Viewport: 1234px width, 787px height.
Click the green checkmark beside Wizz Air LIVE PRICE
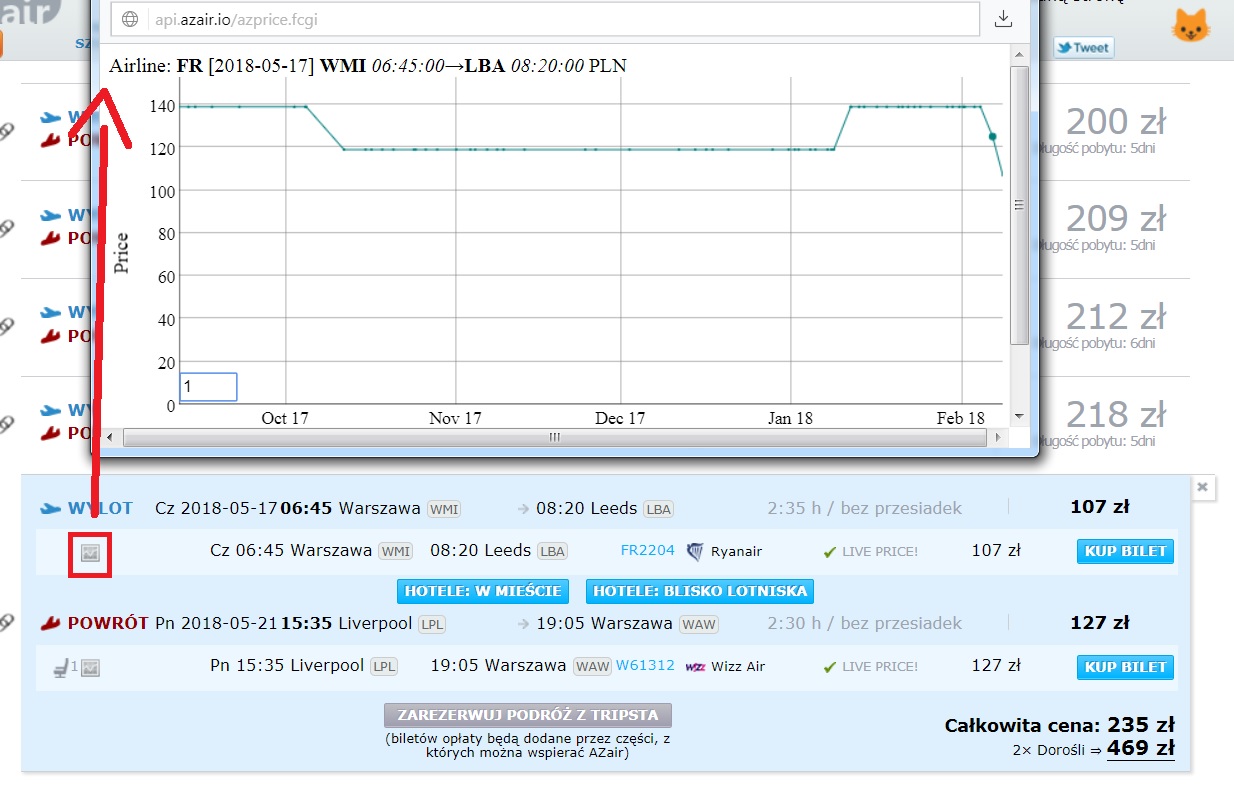829,667
